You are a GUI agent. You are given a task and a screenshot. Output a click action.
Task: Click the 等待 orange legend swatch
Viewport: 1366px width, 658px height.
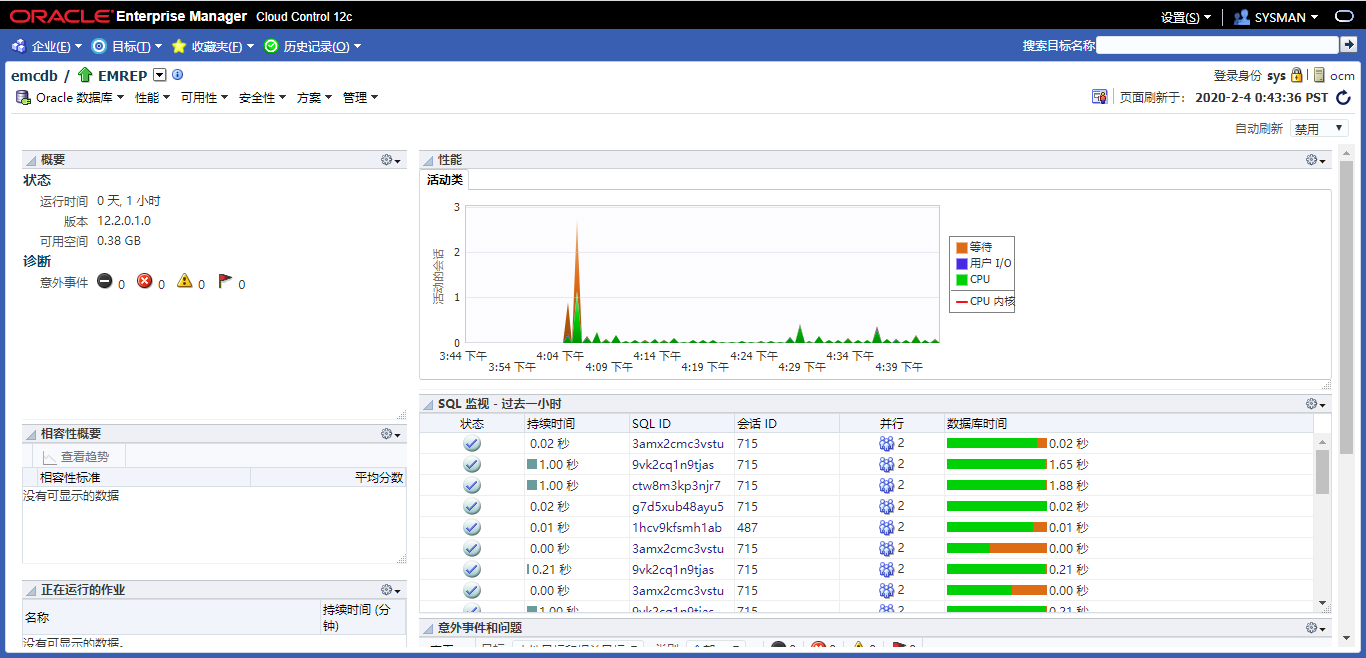(961, 247)
